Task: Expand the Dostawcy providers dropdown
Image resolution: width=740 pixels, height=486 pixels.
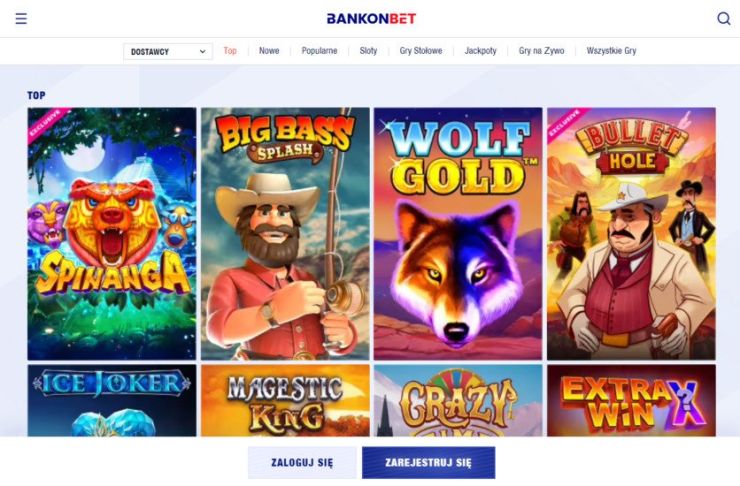Action: (x=168, y=51)
